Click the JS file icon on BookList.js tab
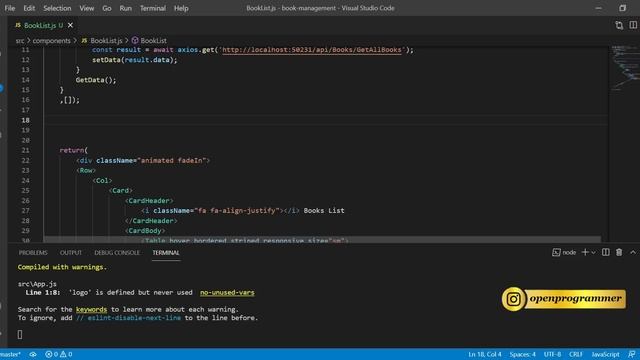This screenshot has width=640, height=360. 18,25
